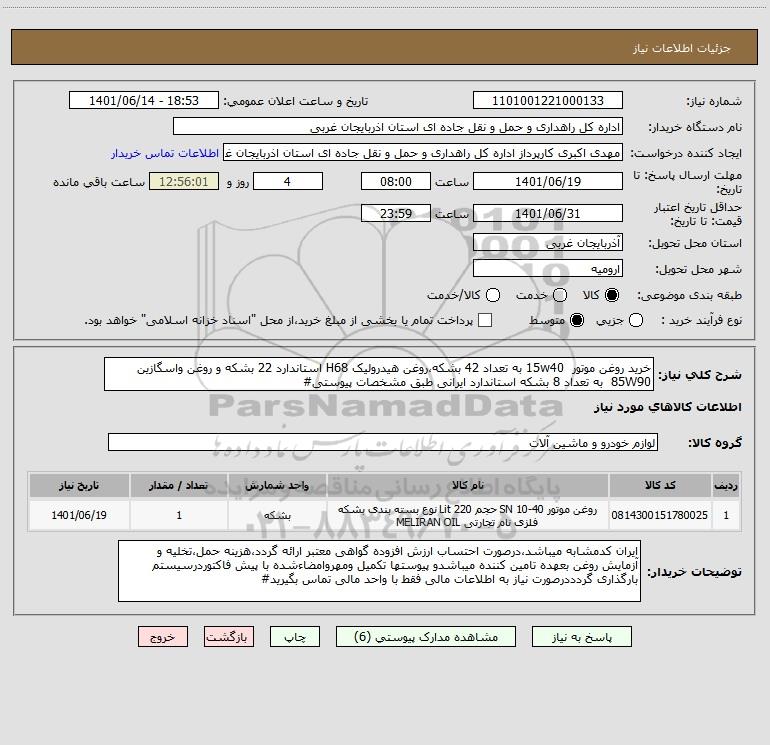
Task: Click the goods group لوازم خودرو field
Action: tap(383, 442)
